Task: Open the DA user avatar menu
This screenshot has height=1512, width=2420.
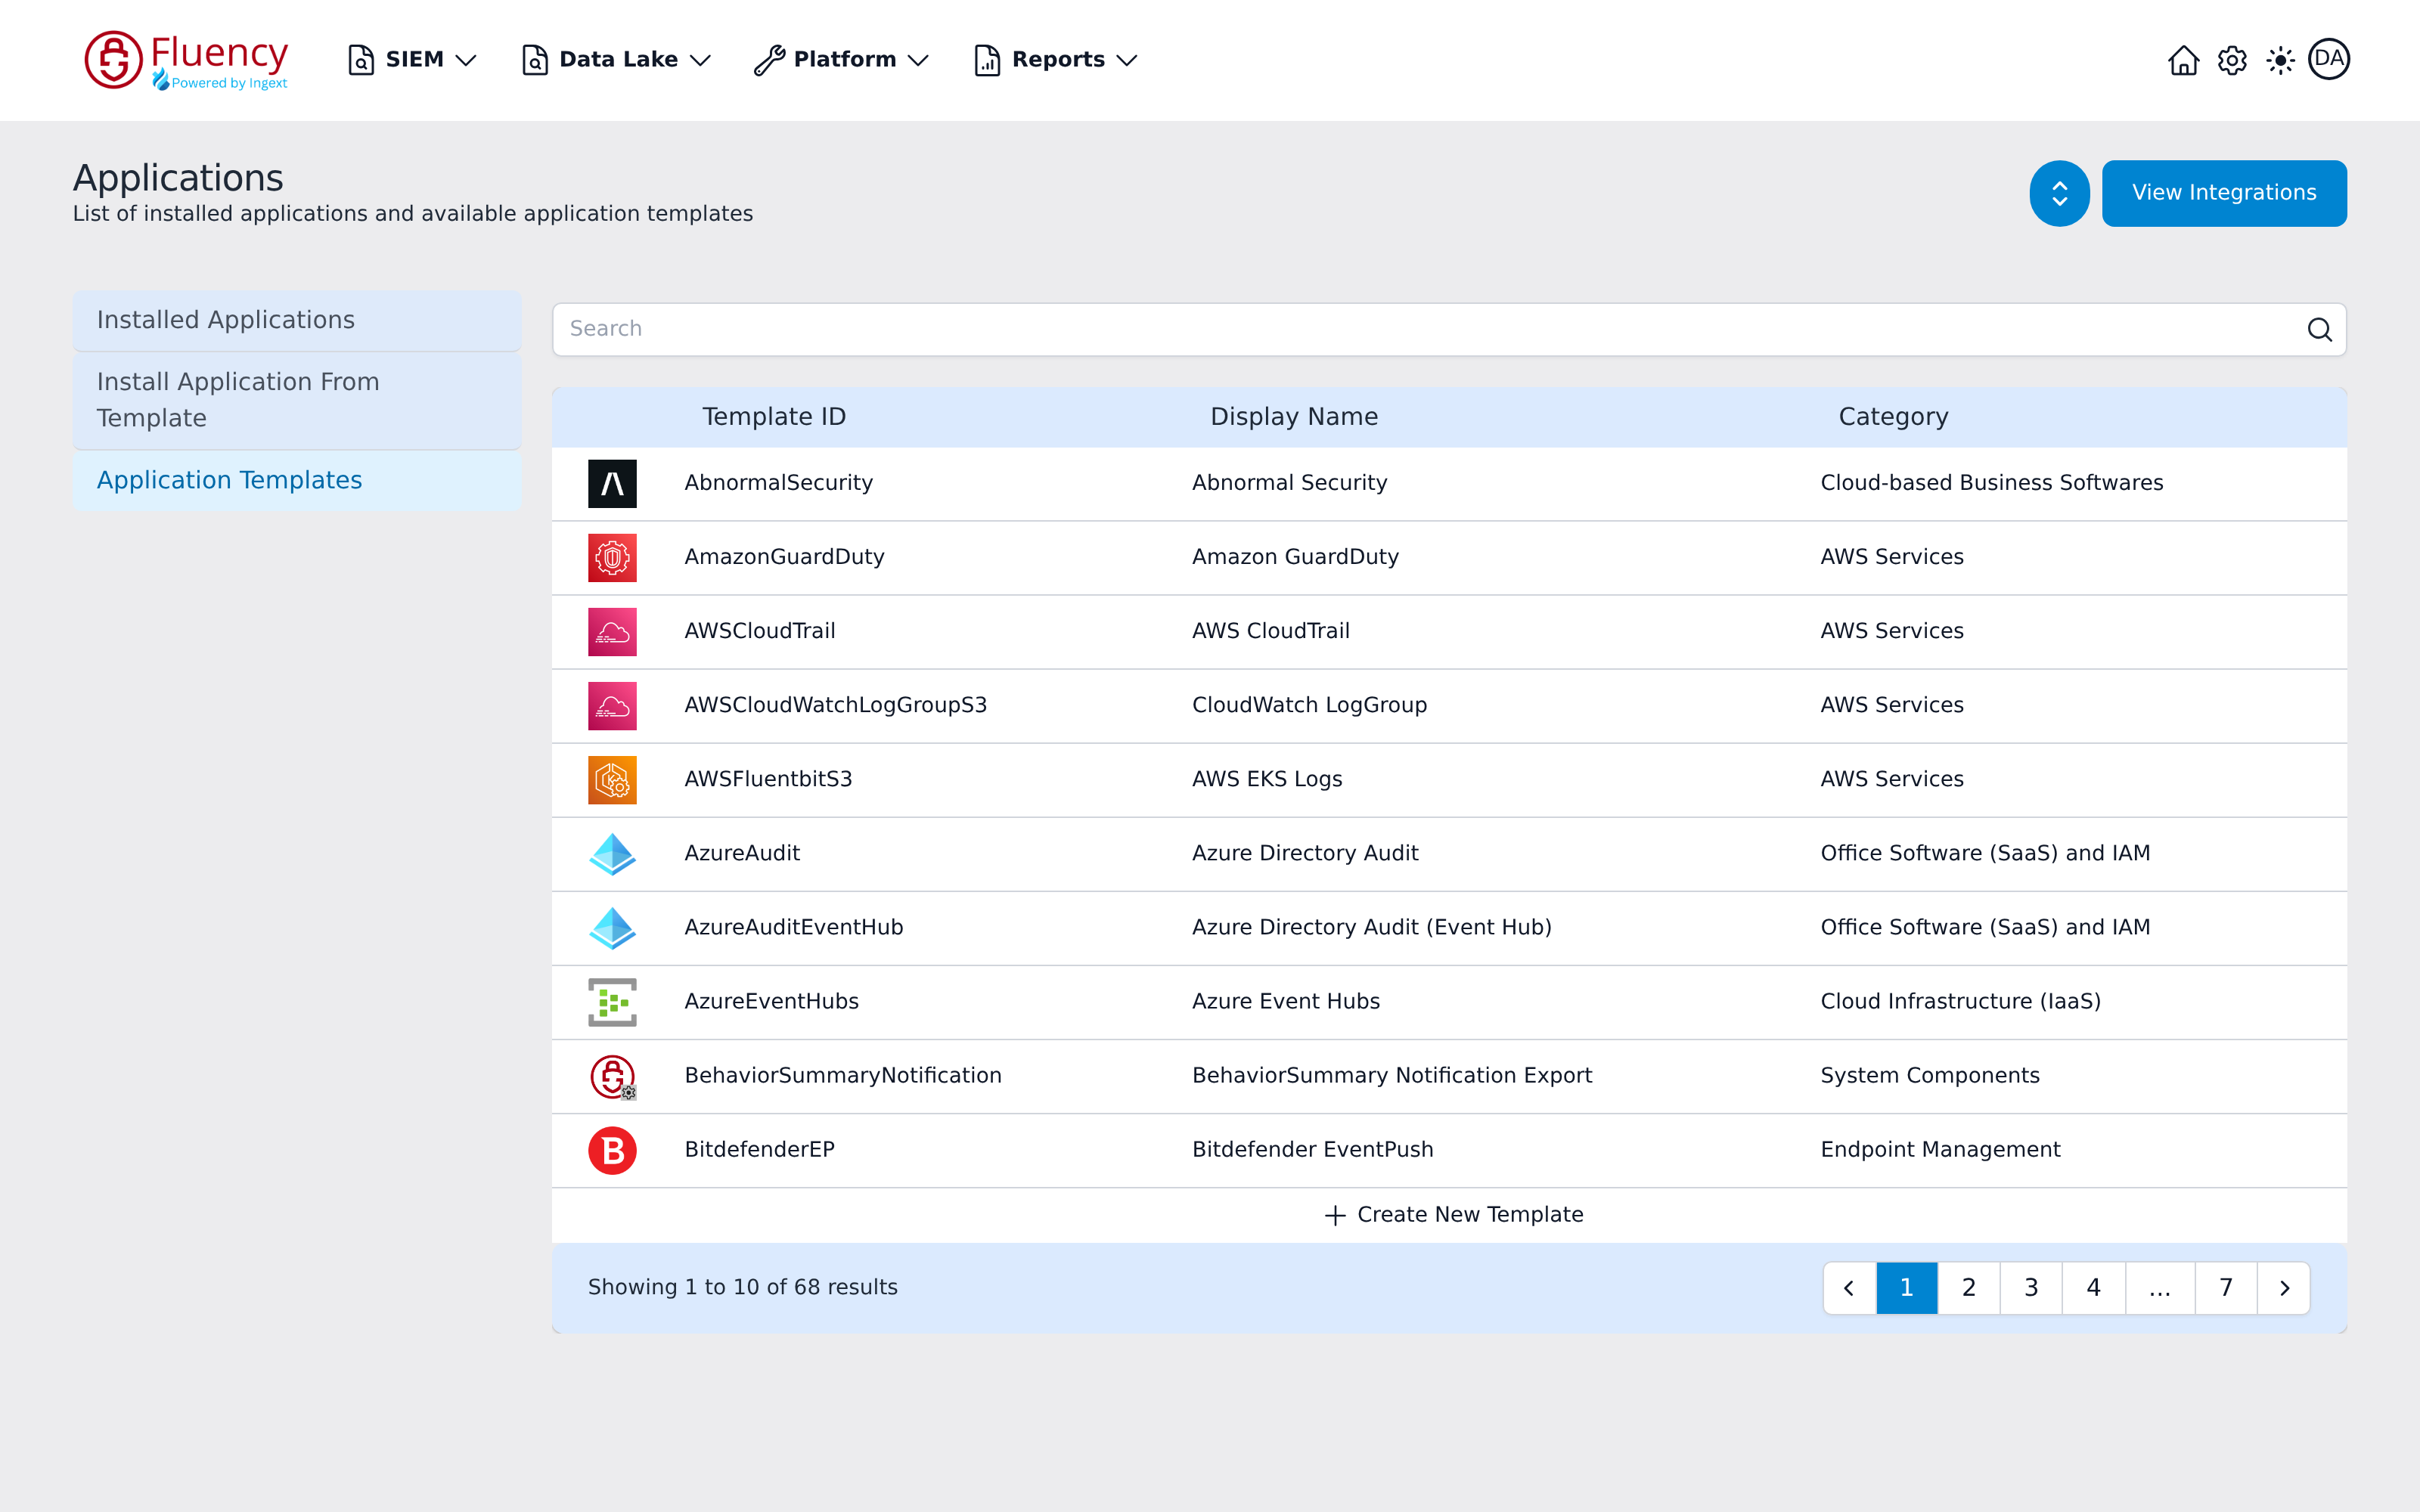Action: [x=2329, y=59]
